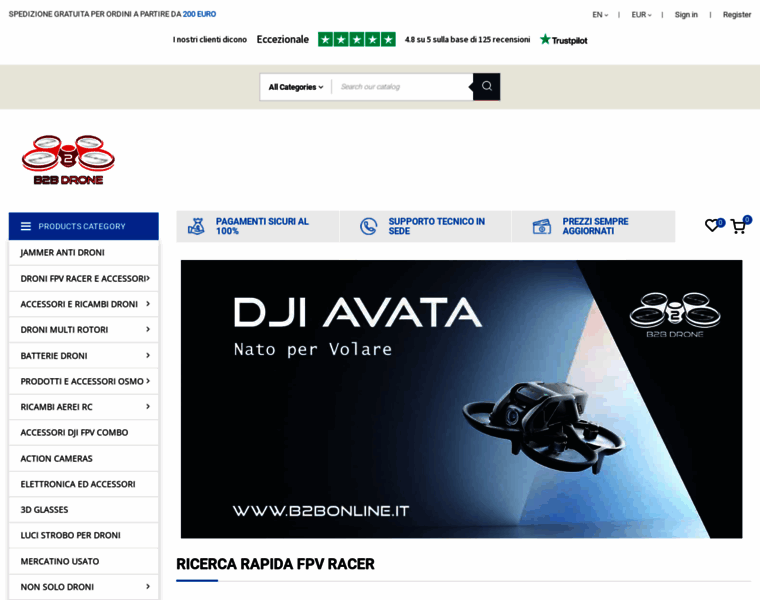
Task: Open Action Cameras category
Action: click(83, 458)
